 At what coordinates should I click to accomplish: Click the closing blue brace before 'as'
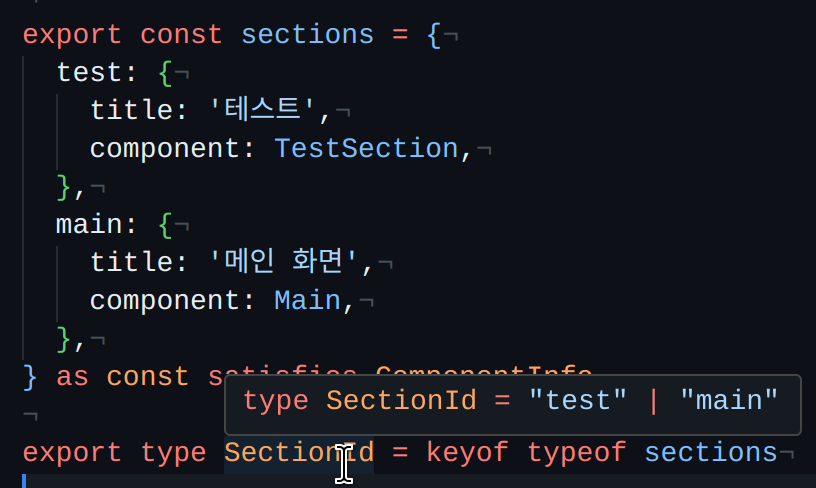pos(30,378)
